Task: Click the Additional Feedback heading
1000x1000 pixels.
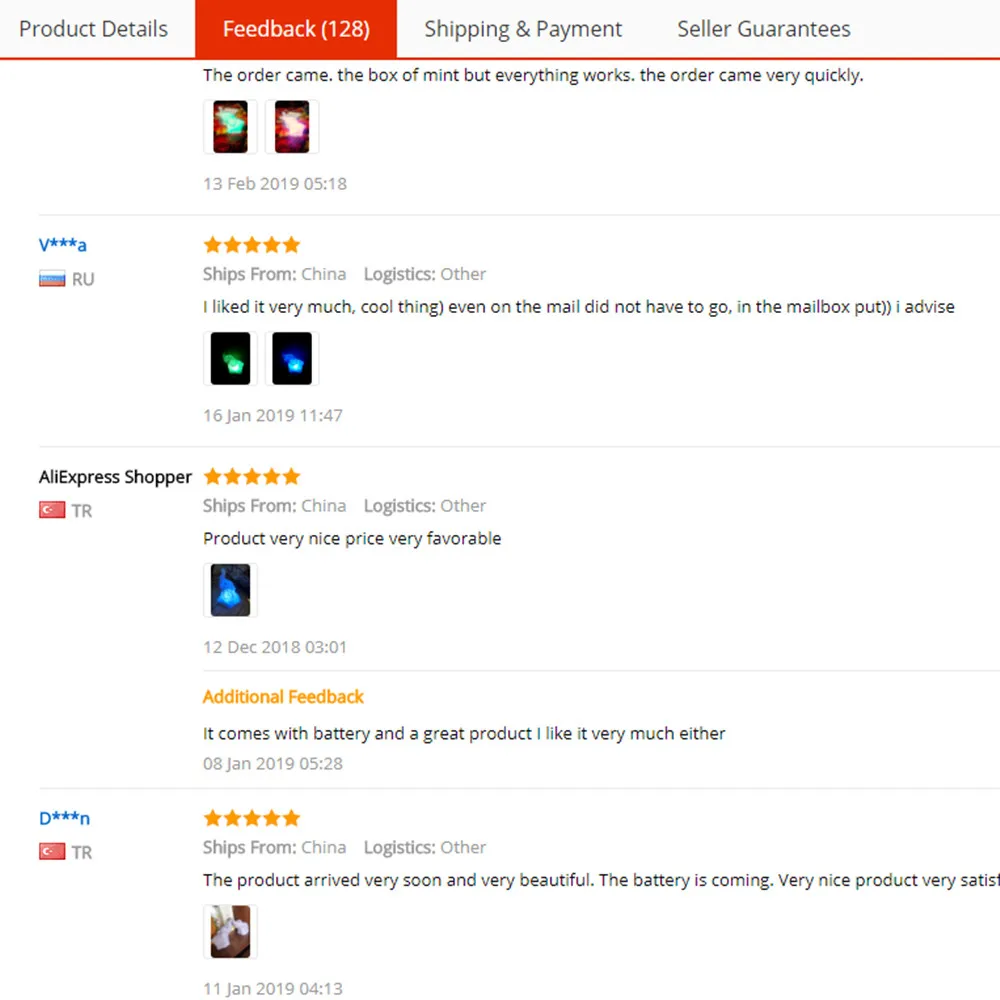Action: click(283, 697)
